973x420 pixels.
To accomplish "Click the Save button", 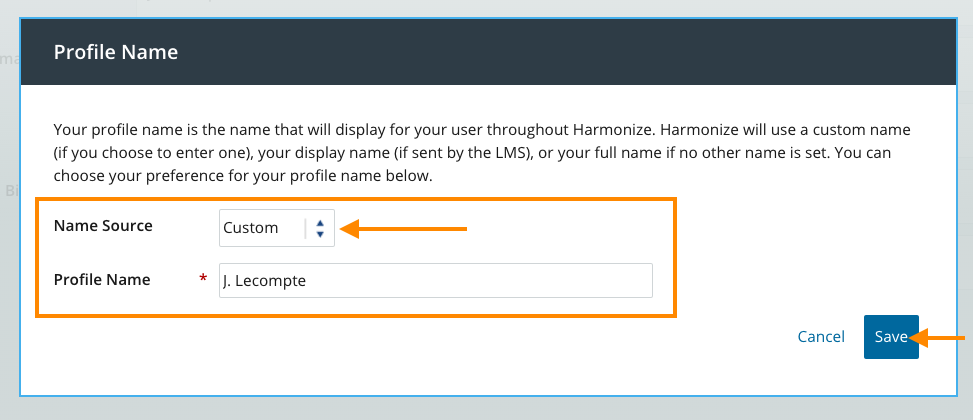I will tap(890, 337).
